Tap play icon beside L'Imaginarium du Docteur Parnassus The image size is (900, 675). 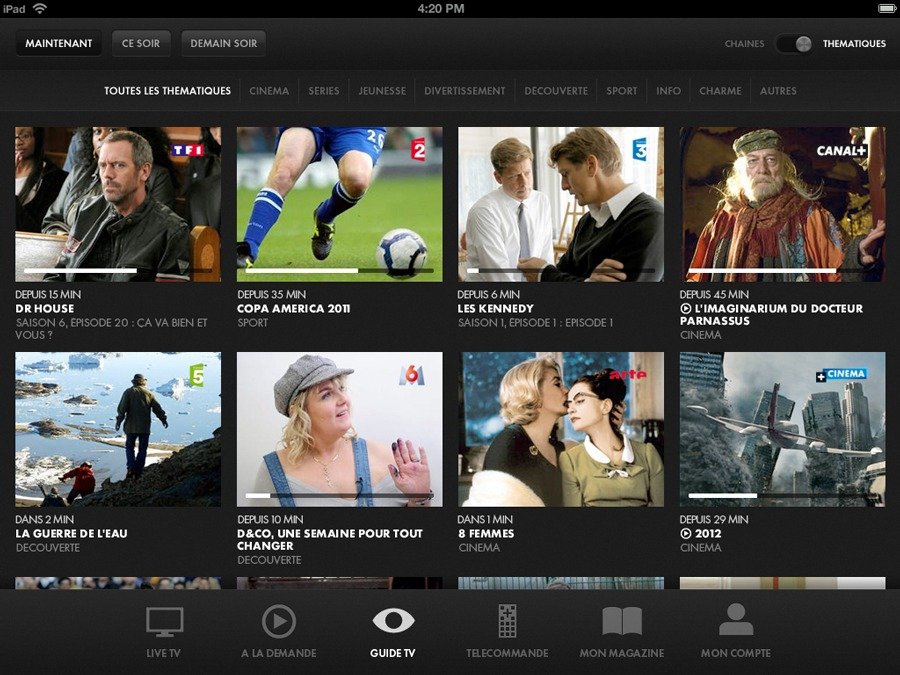[x=686, y=309]
